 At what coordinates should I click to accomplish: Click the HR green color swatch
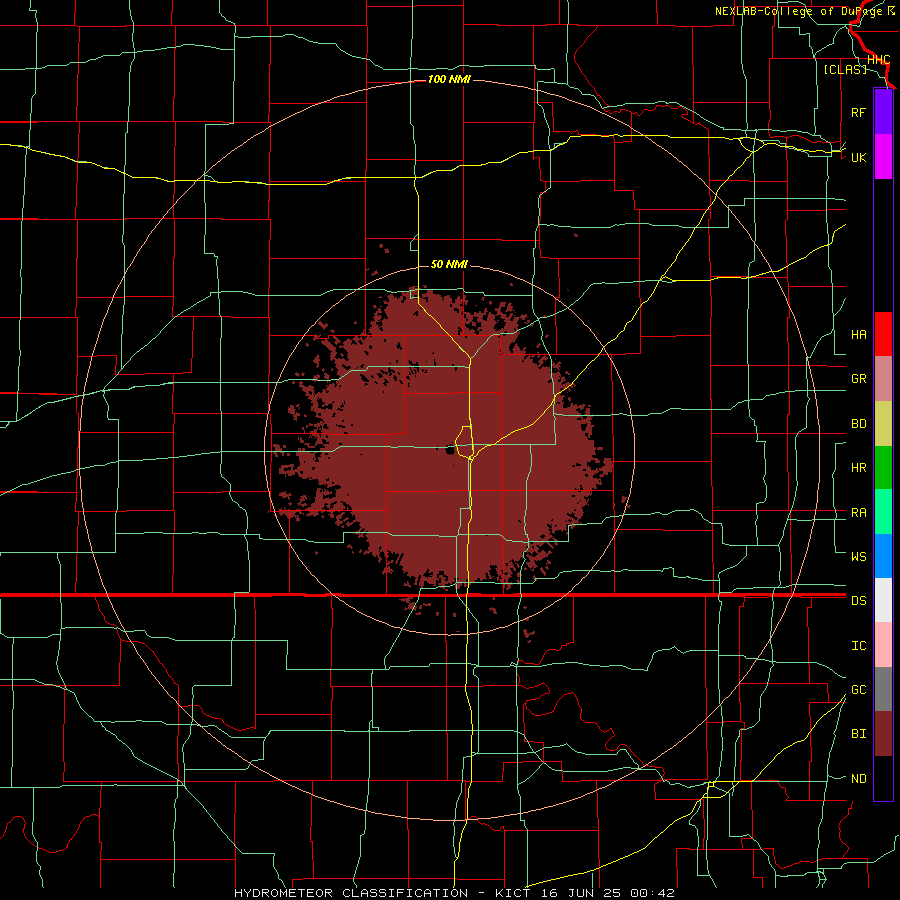tap(883, 468)
